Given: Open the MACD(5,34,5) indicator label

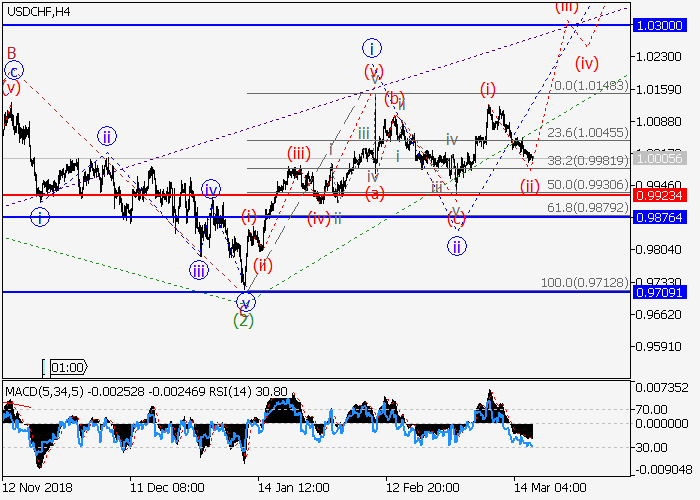Looking at the screenshot, I should coord(45,389).
